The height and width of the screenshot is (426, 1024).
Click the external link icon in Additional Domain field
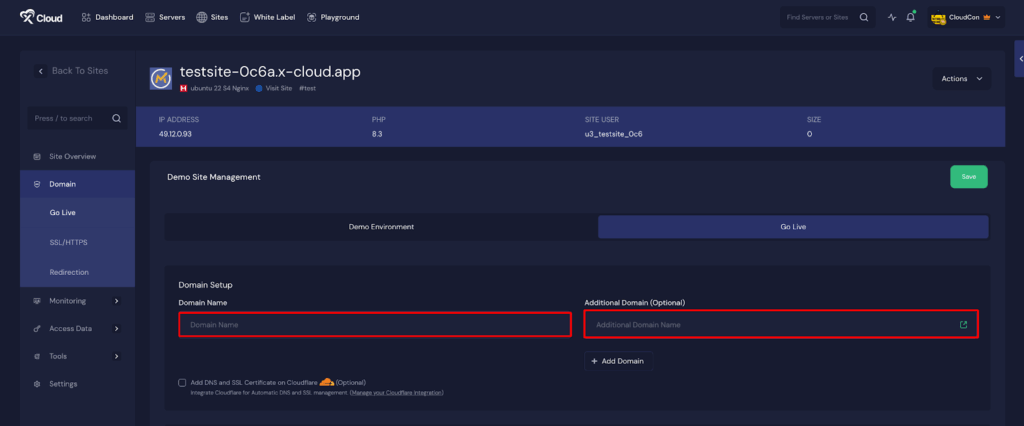(963, 325)
